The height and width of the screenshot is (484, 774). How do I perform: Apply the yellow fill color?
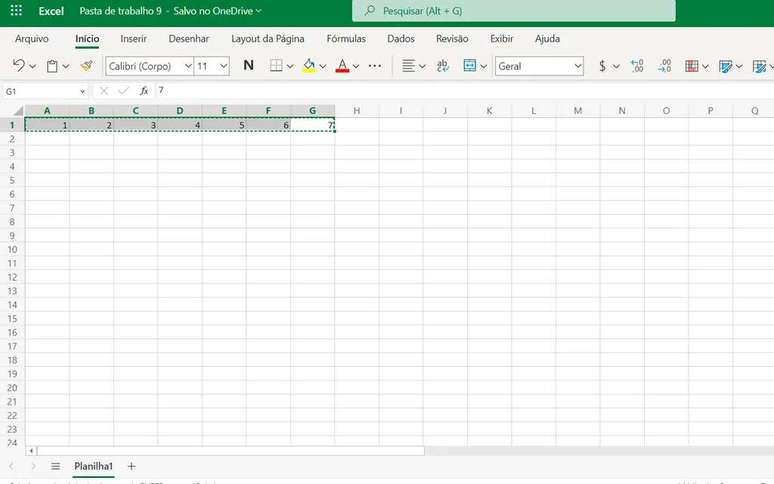point(308,66)
